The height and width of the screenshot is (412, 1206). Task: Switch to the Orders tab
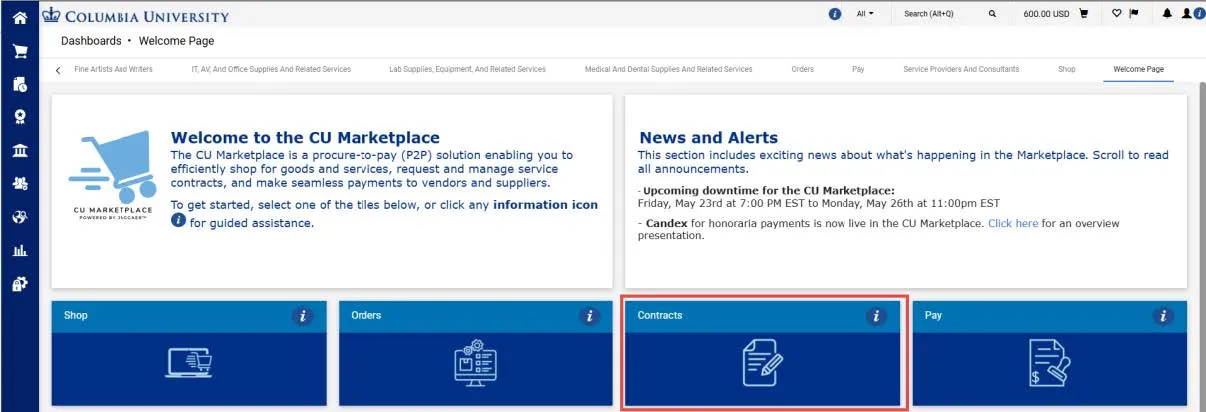pyautogui.click(x=802, y=69)
